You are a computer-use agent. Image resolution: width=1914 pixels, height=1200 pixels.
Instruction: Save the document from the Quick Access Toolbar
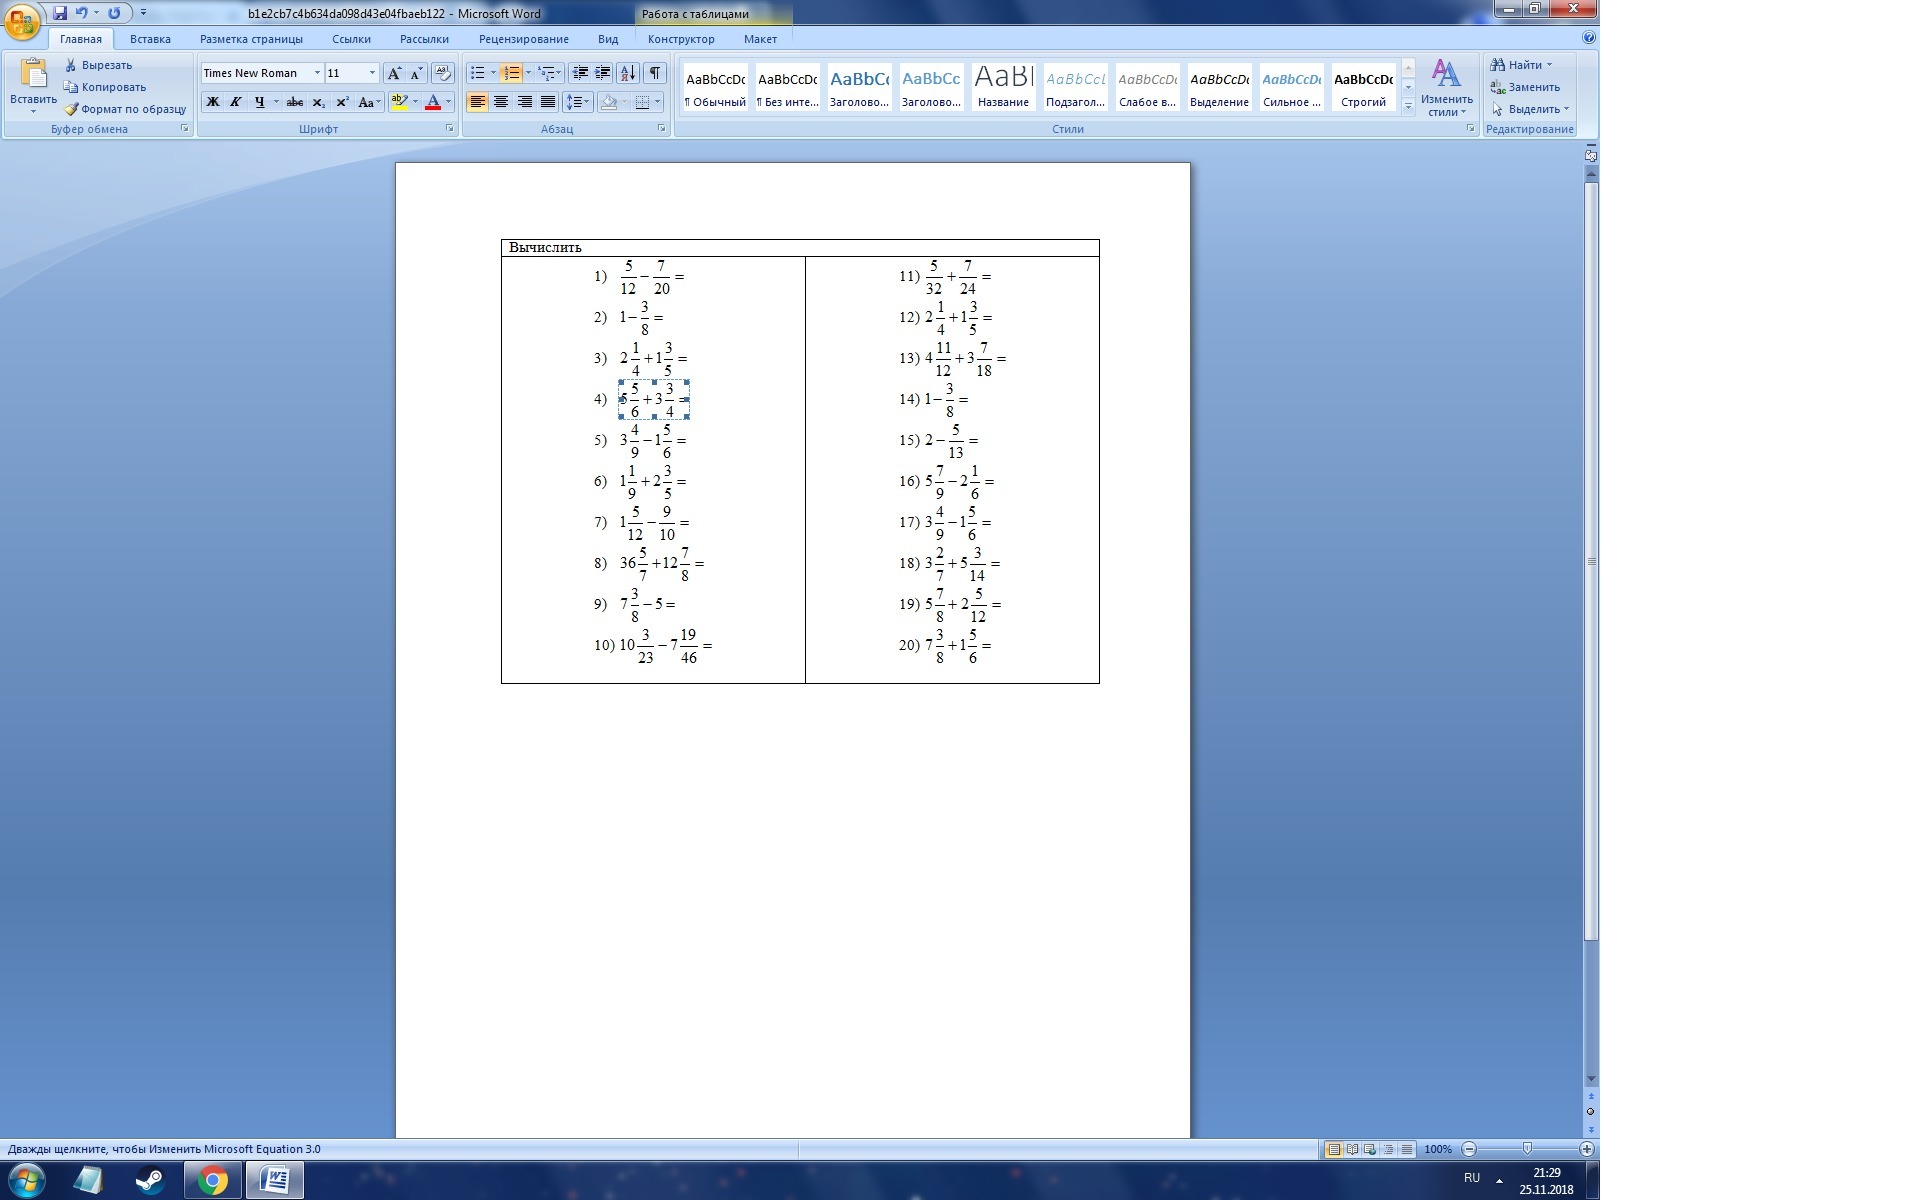pyautogui.click(x=60, y=13)
